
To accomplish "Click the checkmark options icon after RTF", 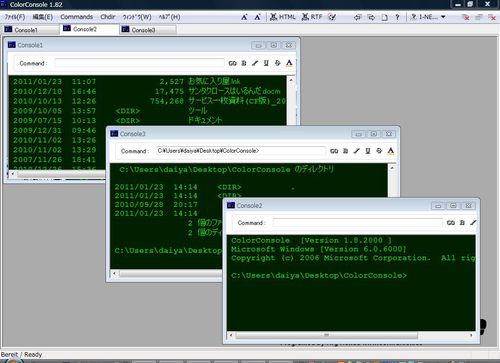I will click(332, 17).
